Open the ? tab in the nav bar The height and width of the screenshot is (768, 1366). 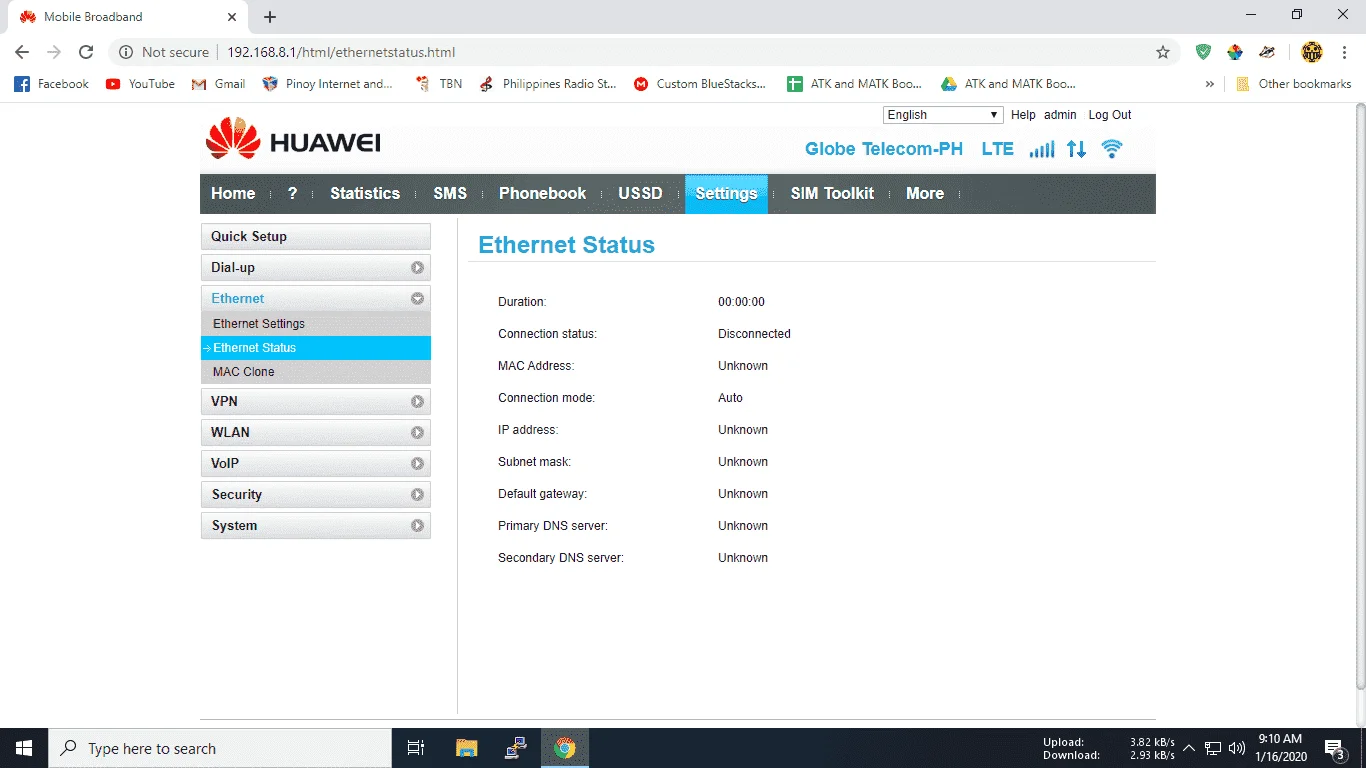pyautogui.click(x=292, y=194)
